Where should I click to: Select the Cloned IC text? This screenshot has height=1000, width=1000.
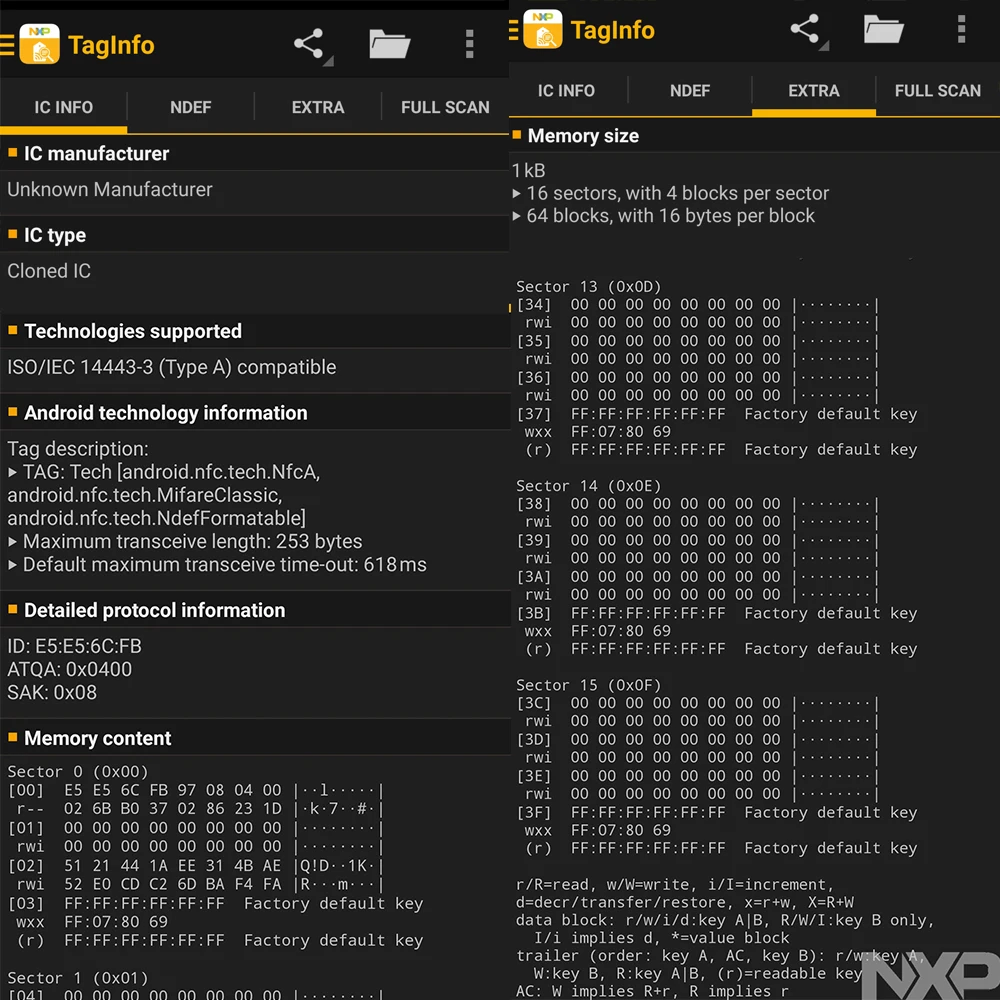click(x=49, y=271)
